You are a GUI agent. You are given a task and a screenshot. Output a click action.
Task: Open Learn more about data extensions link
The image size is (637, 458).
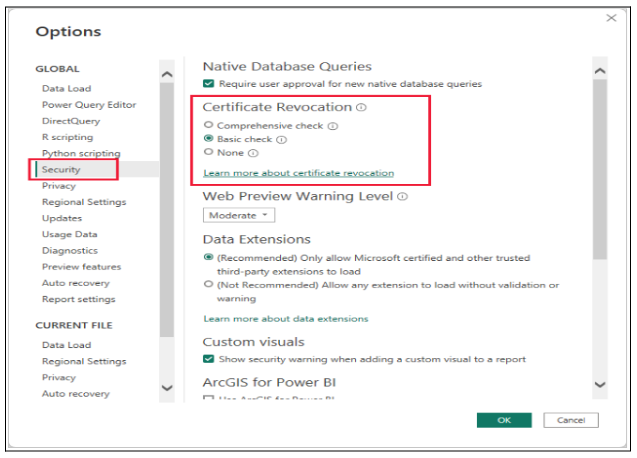click(285, 319)
